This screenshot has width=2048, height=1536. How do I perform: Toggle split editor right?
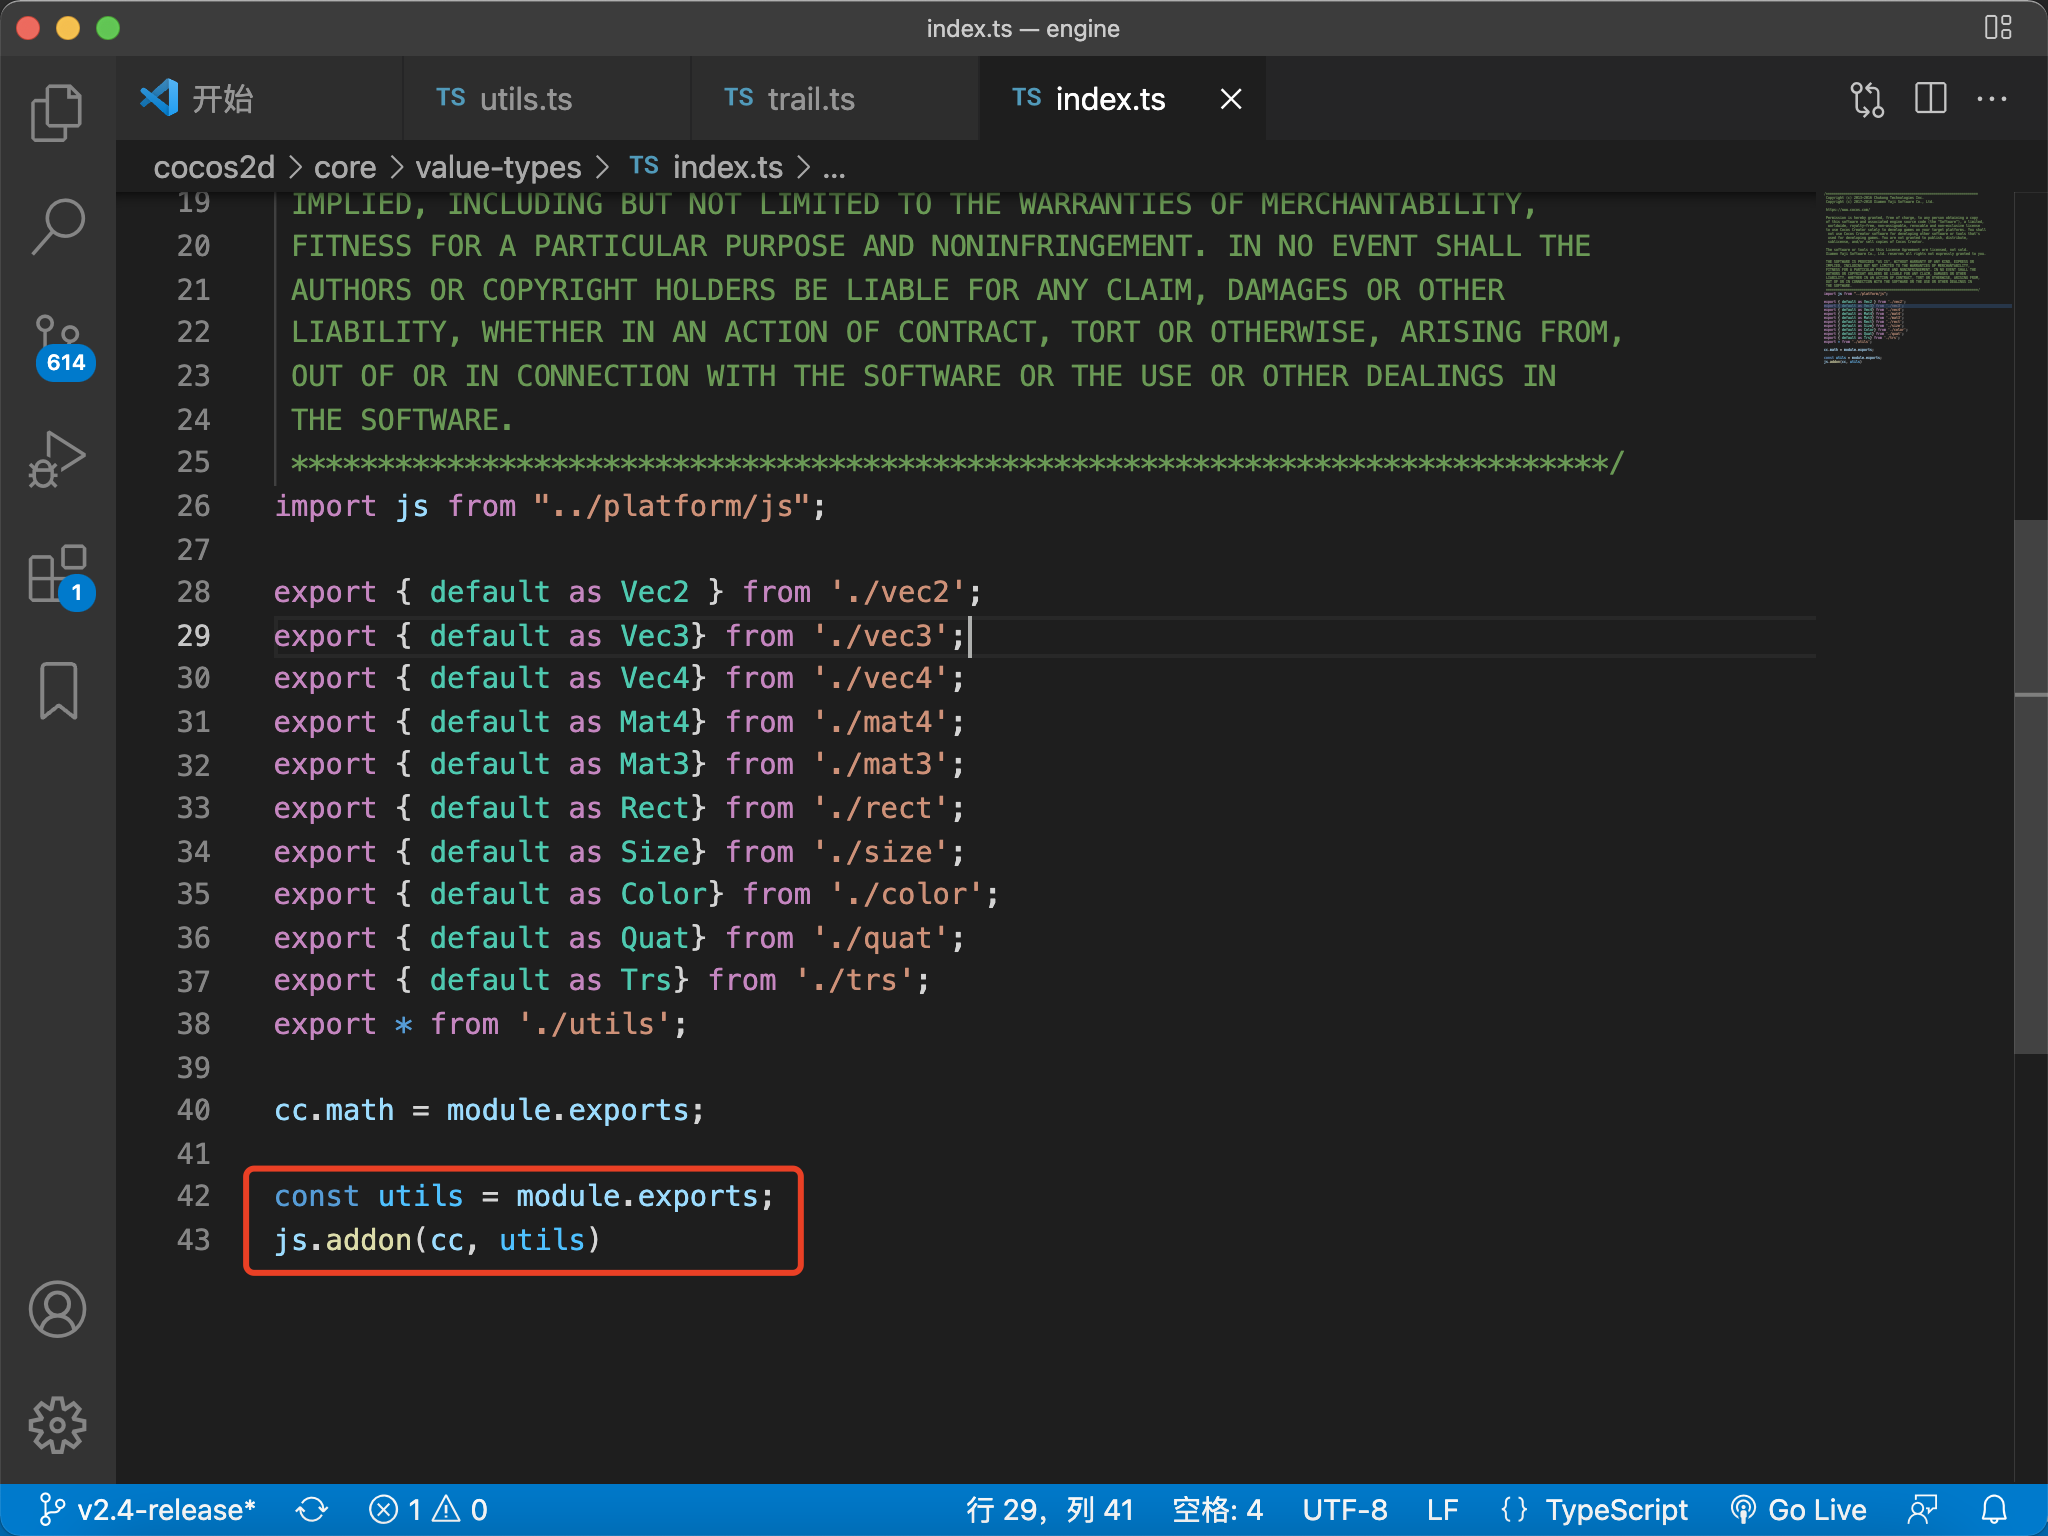coord(1930,99)
